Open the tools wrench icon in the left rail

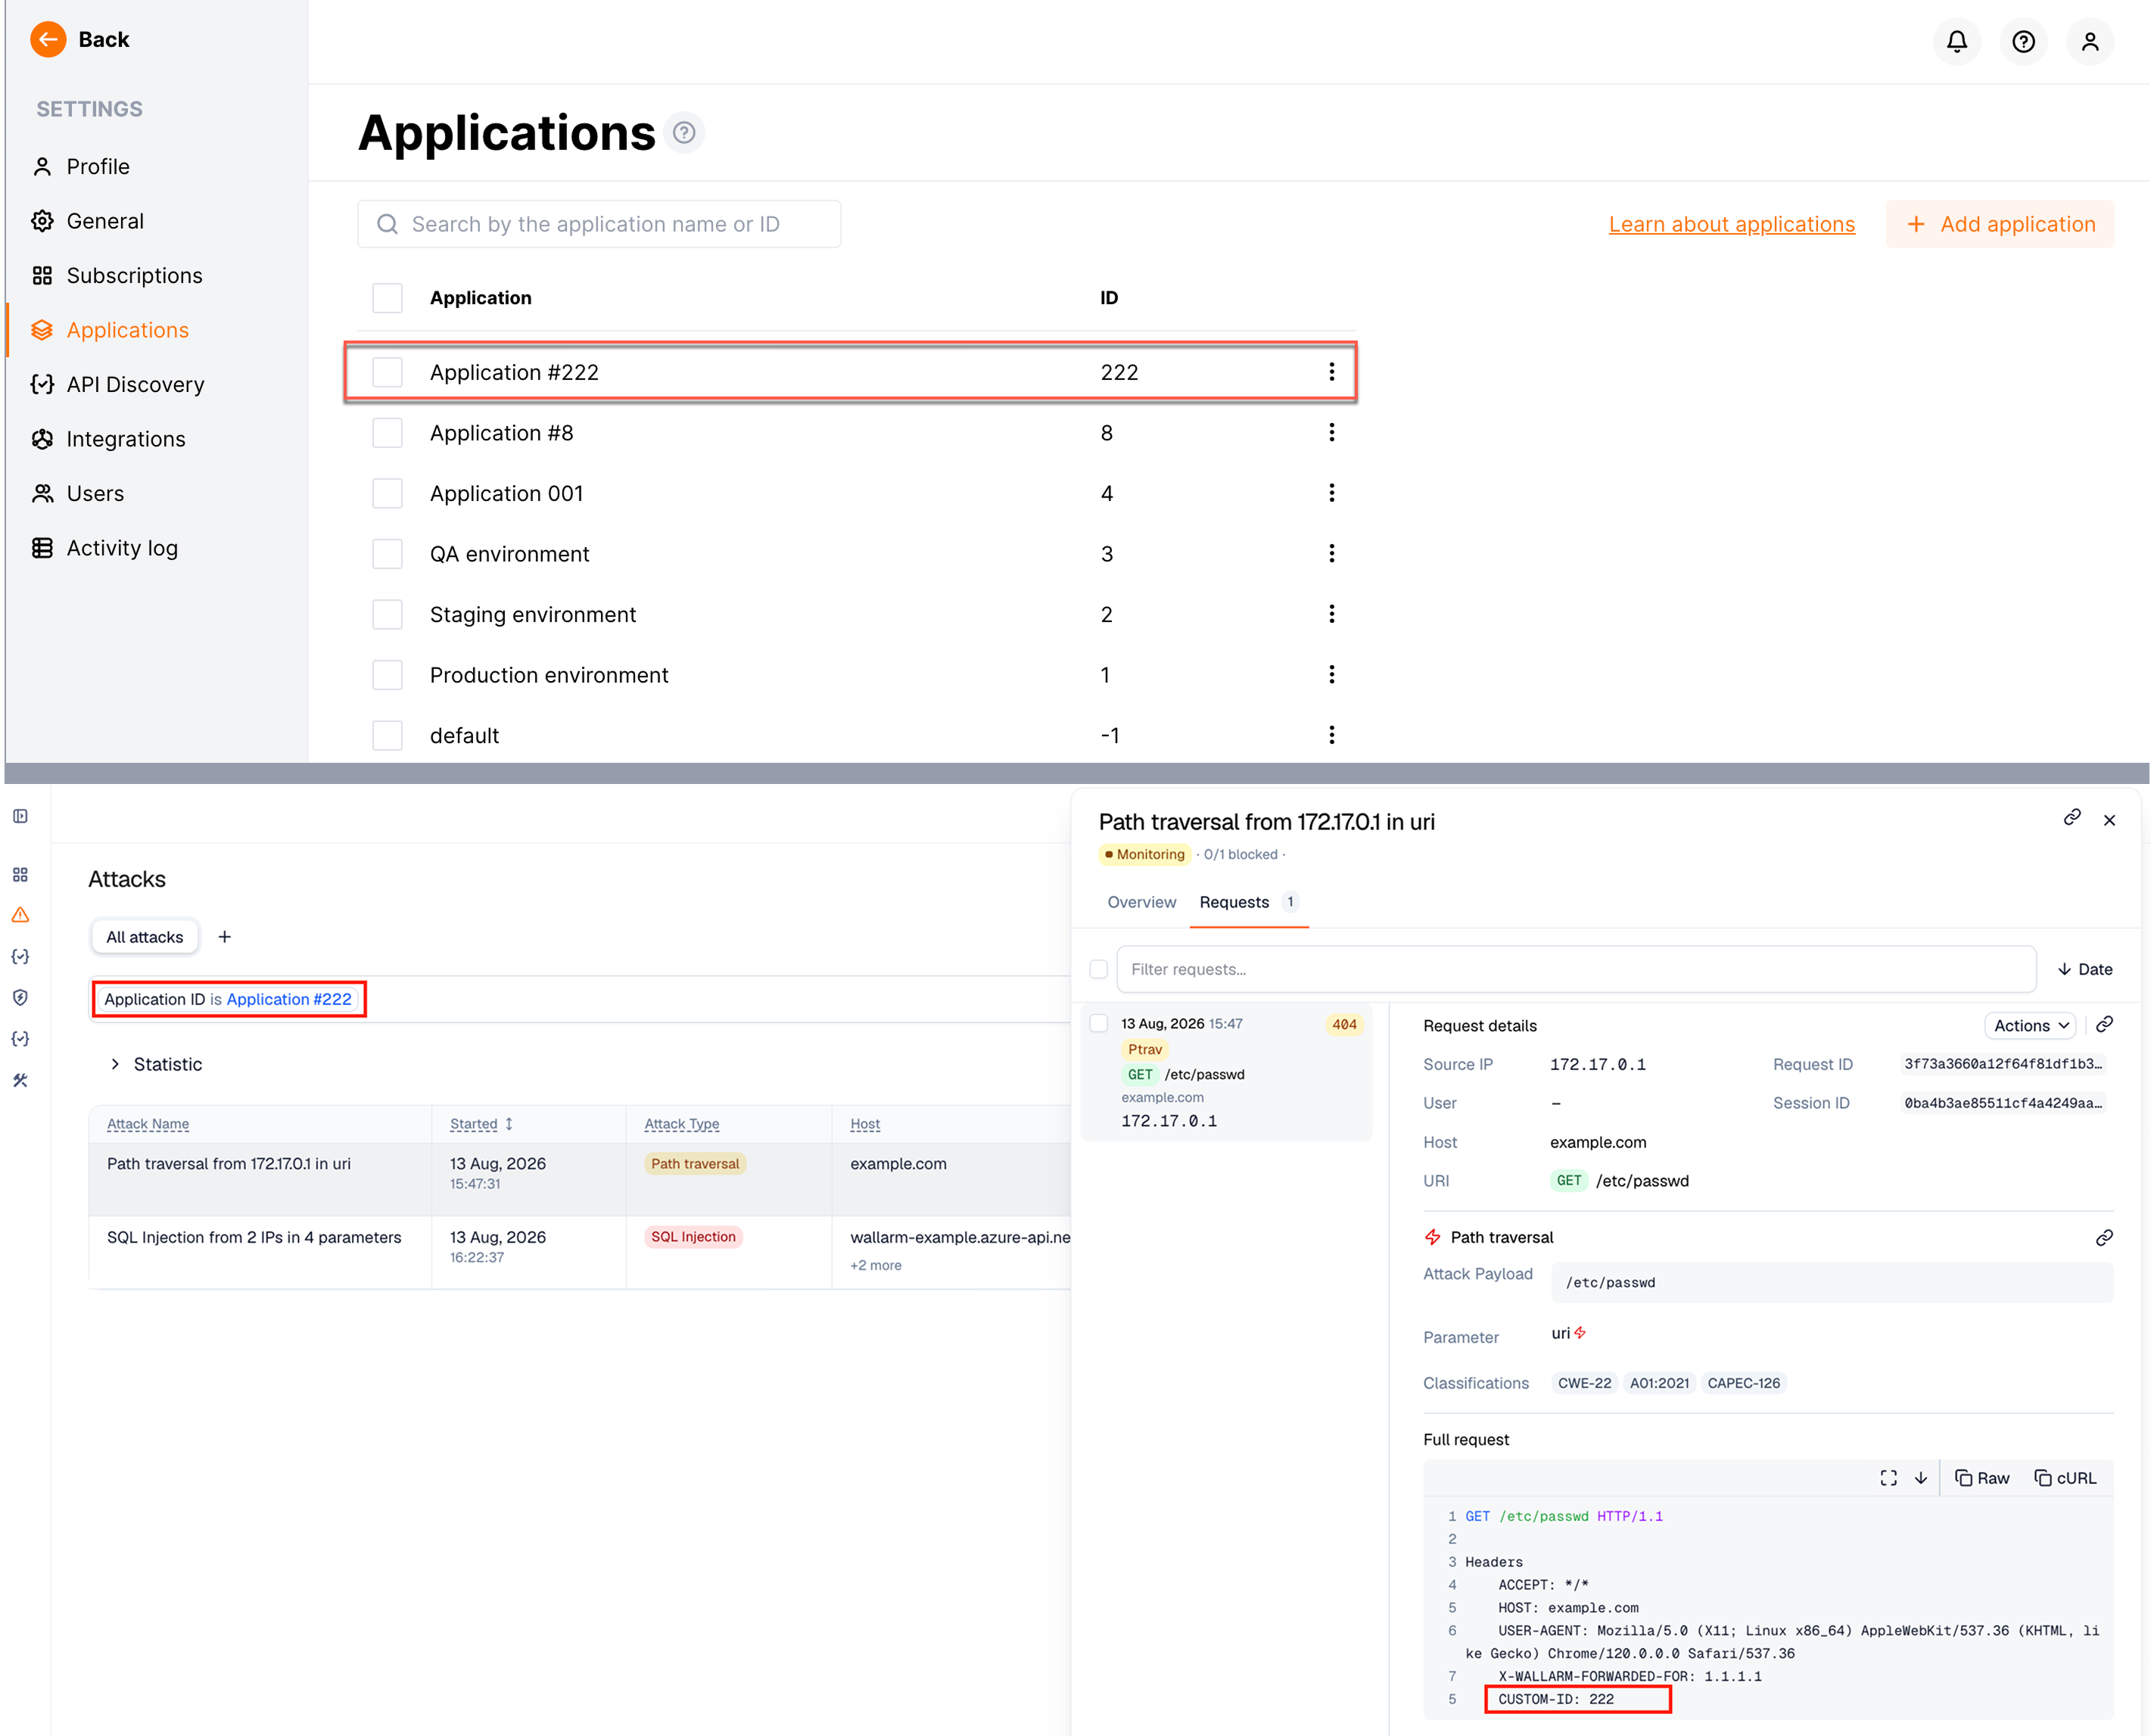click(20, 1080)
